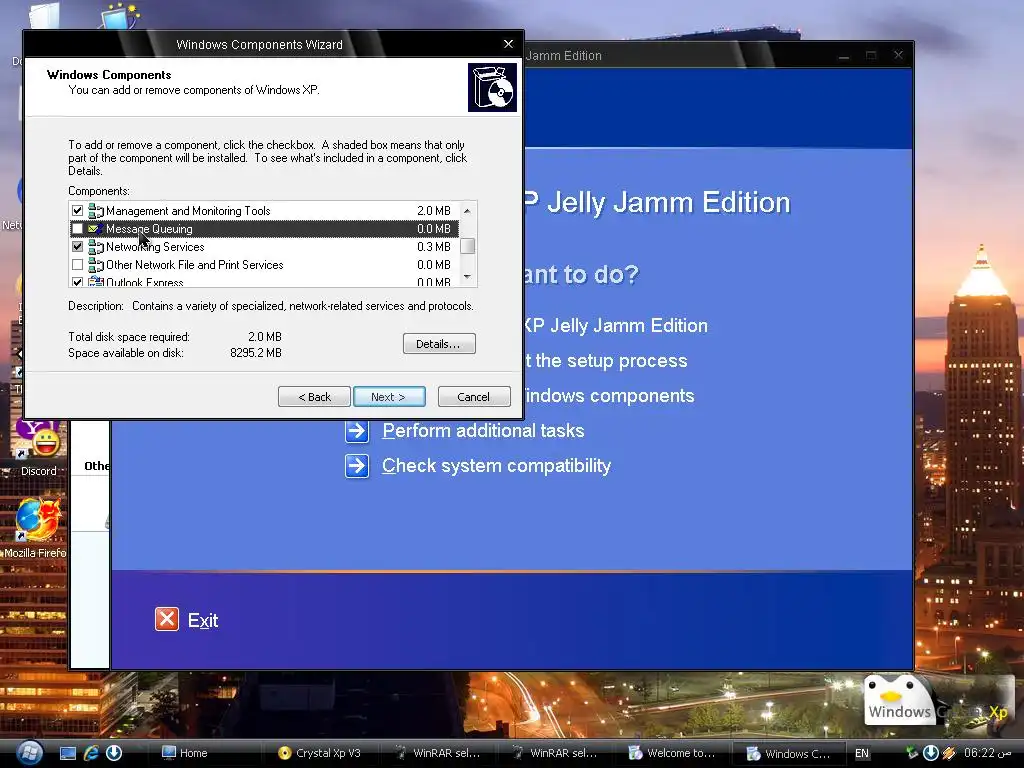Check Other Network File and Print Services
The height and width of the screenshot is (768, 1024).
click(78, 265)
